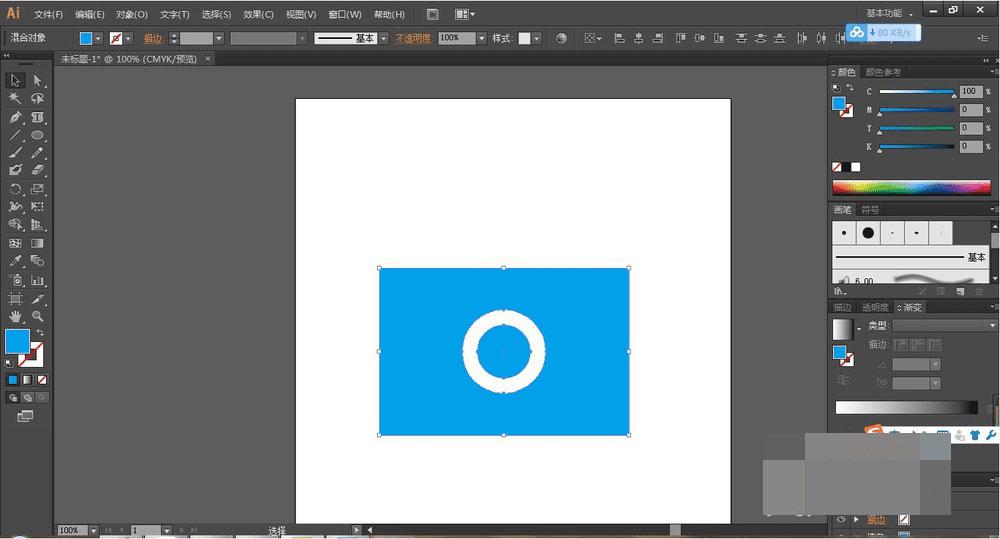Open the Bridge (Br) icon in menu bar
The width and height of the screenshot is (1000, 539).
(432, 14)
